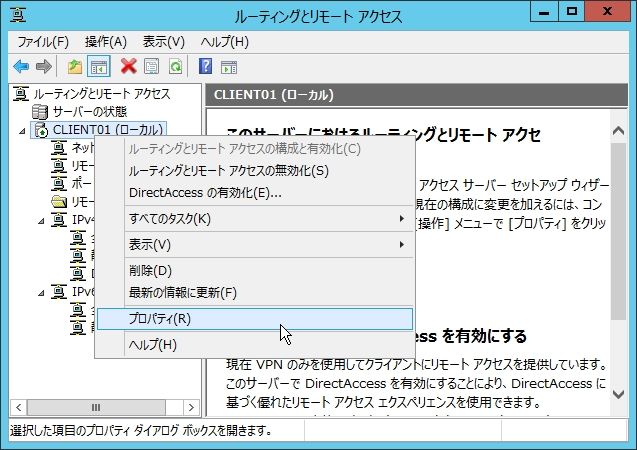Click the green Refresh toolbar icon
The height and width of the screenshot is (450, 637).
[176, 66]
